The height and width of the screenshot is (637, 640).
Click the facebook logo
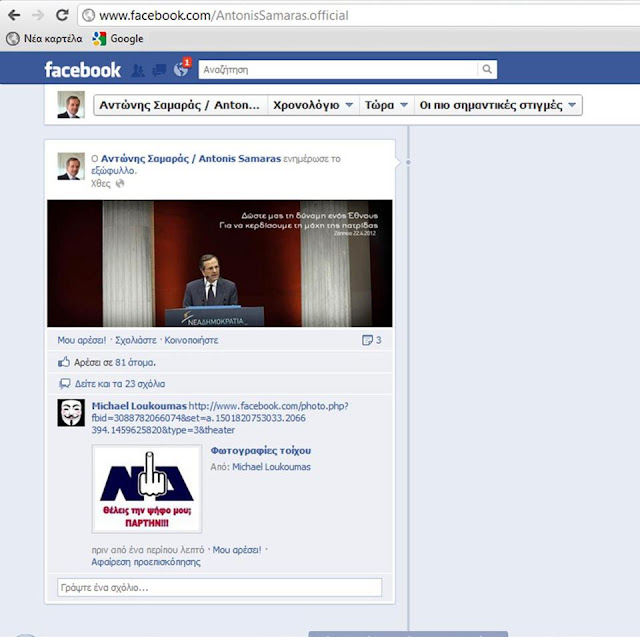(82, 70)
